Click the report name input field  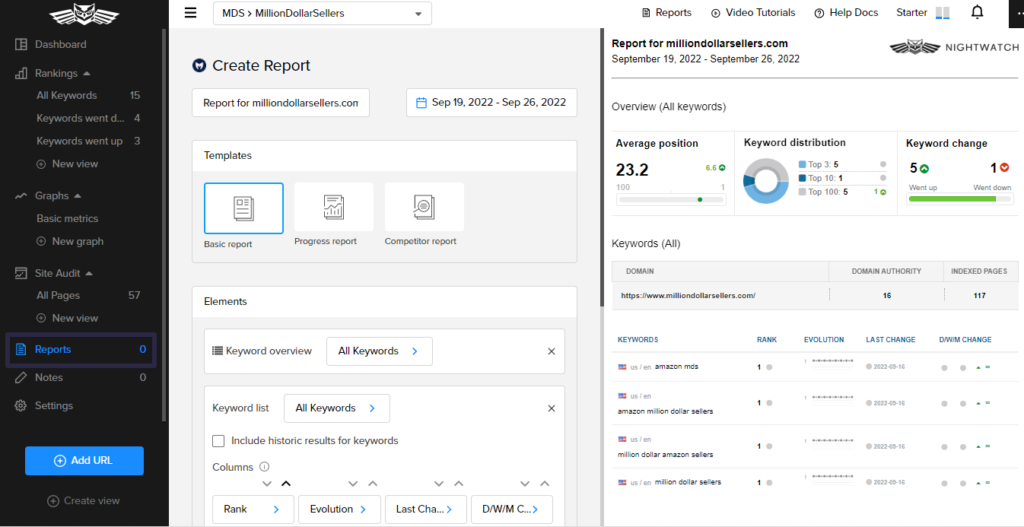(x=281, y=103)
